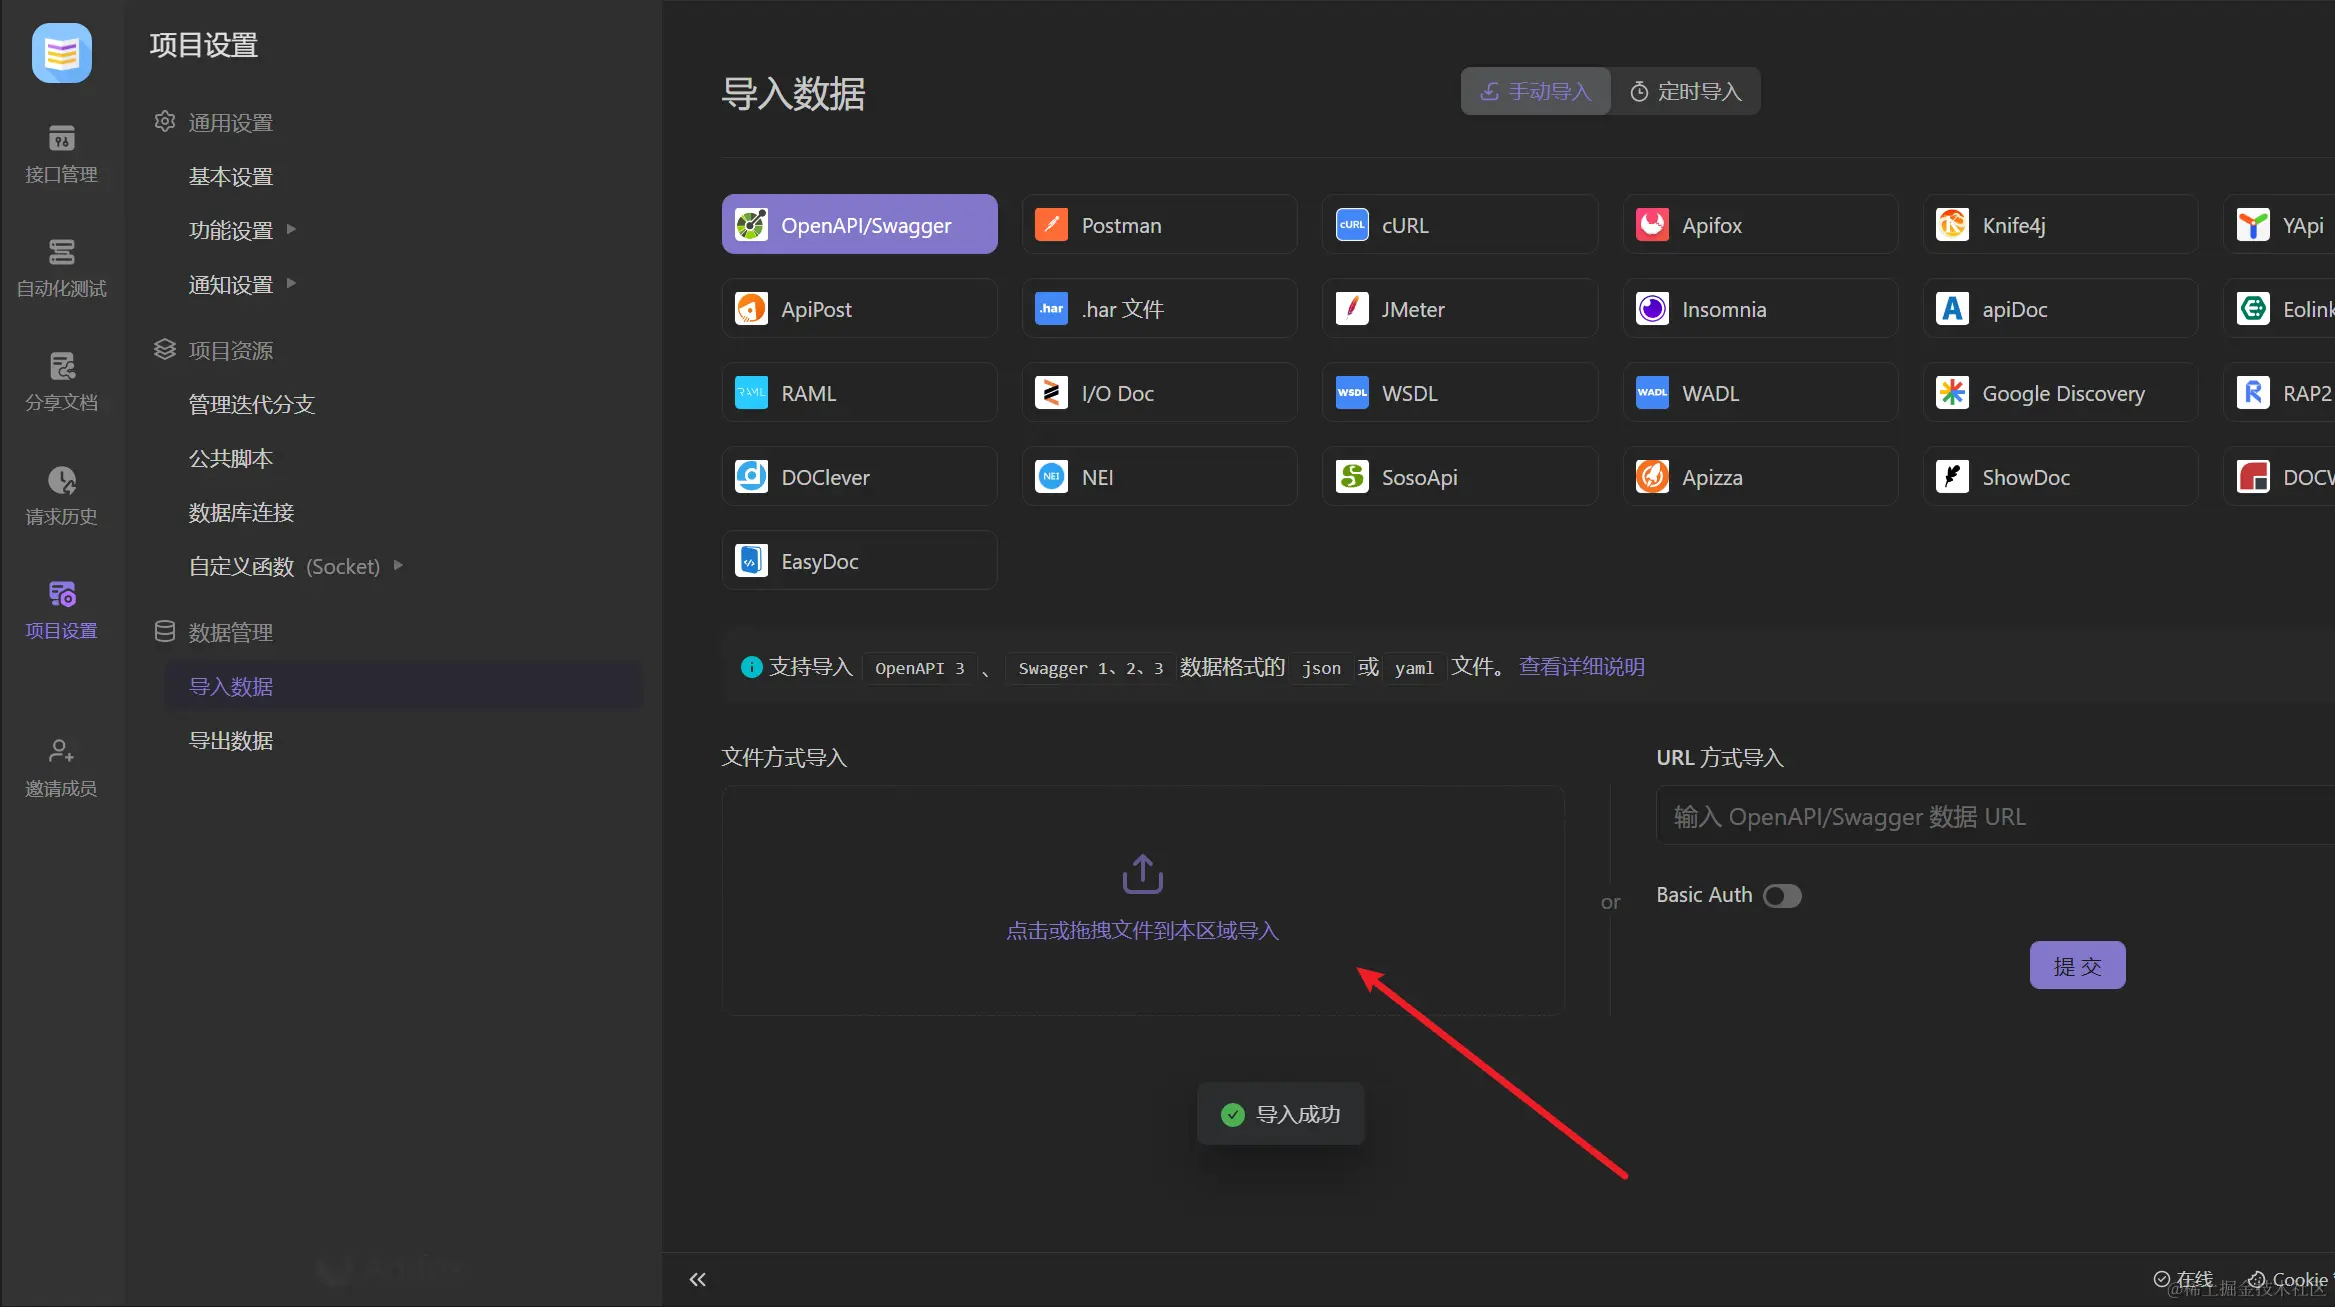This screenshot has width=2335, height=1307.
Task: Click the 提交 button
Action: [2076, 965]
